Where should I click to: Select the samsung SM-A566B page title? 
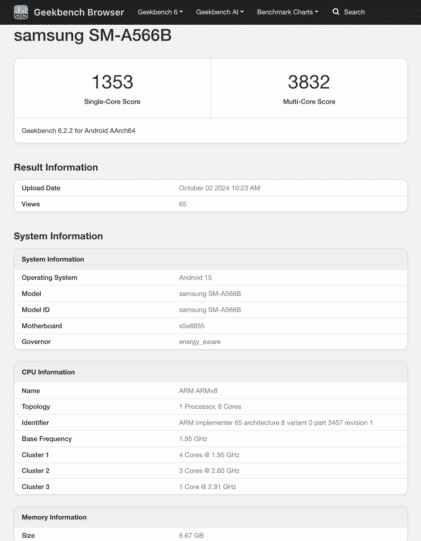[92, 35]
